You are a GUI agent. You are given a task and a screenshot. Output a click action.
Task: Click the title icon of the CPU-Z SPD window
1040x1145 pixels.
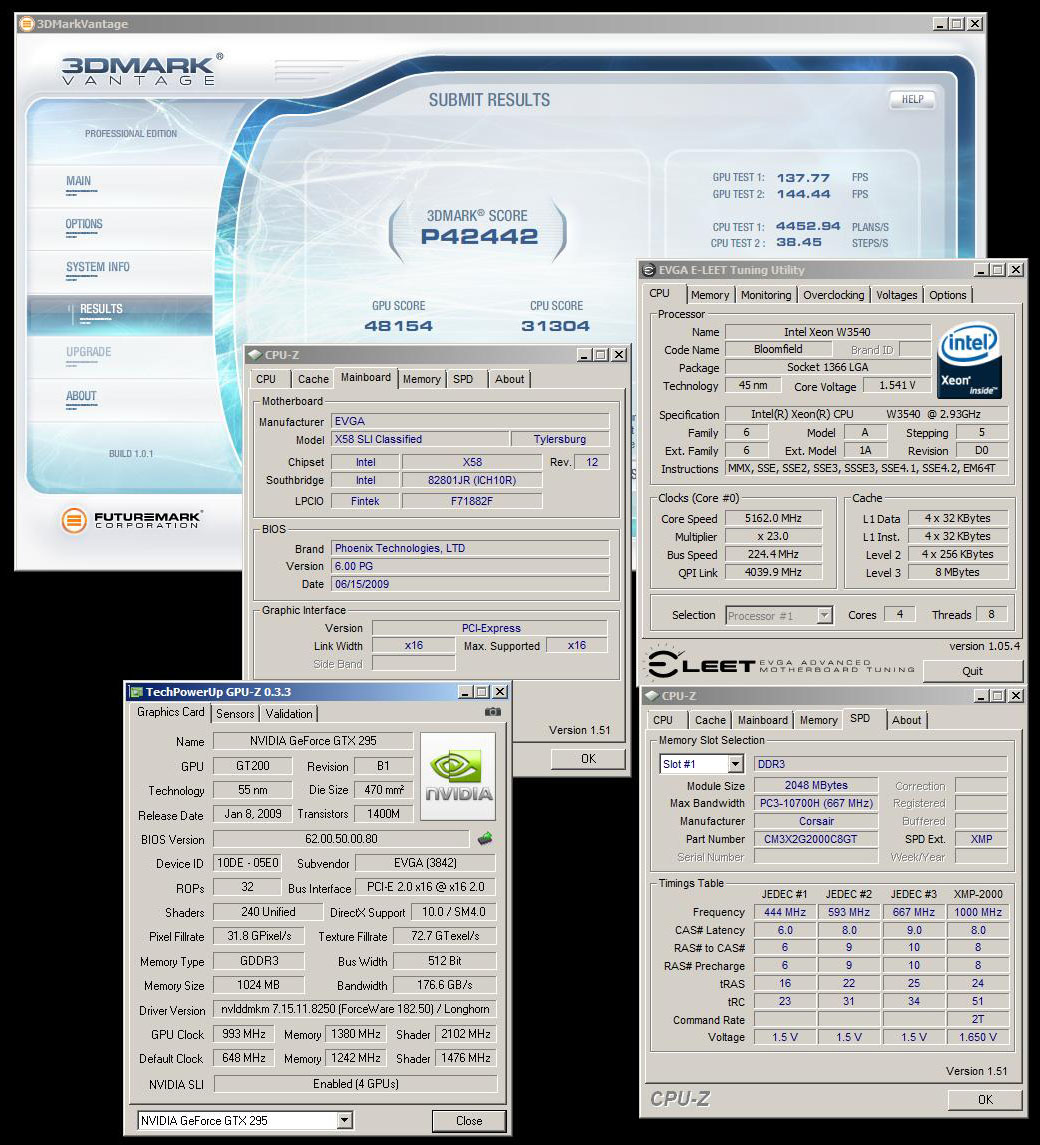(652, 696)
